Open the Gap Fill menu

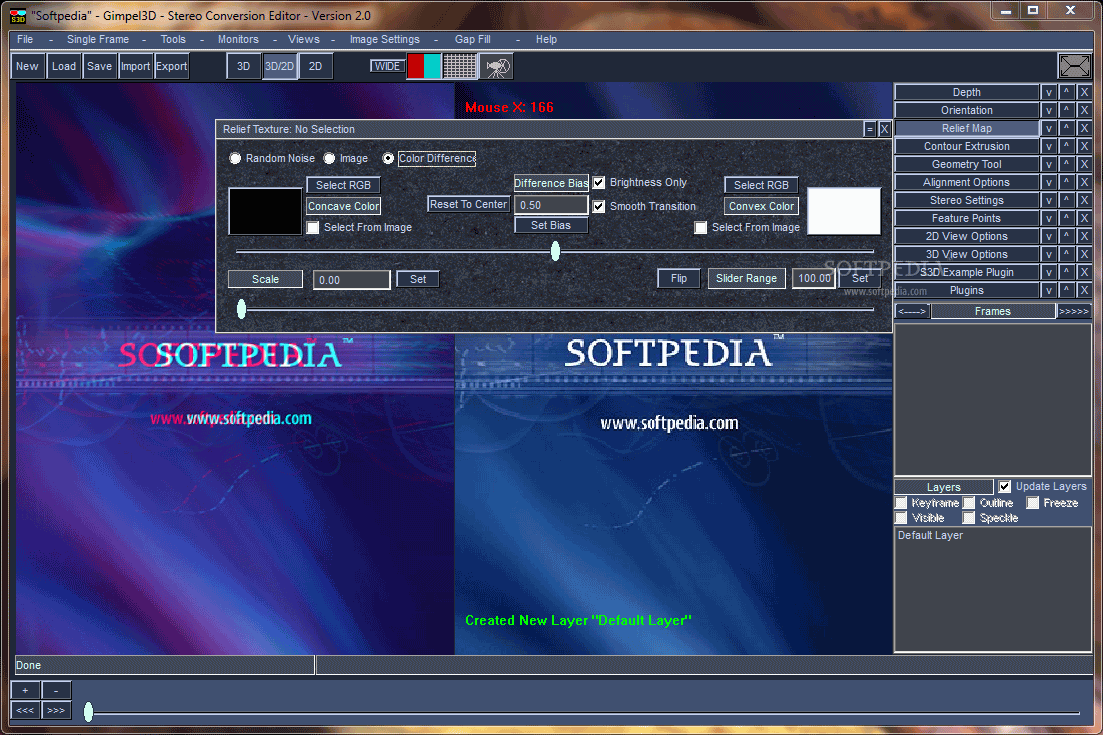[473, 39]
